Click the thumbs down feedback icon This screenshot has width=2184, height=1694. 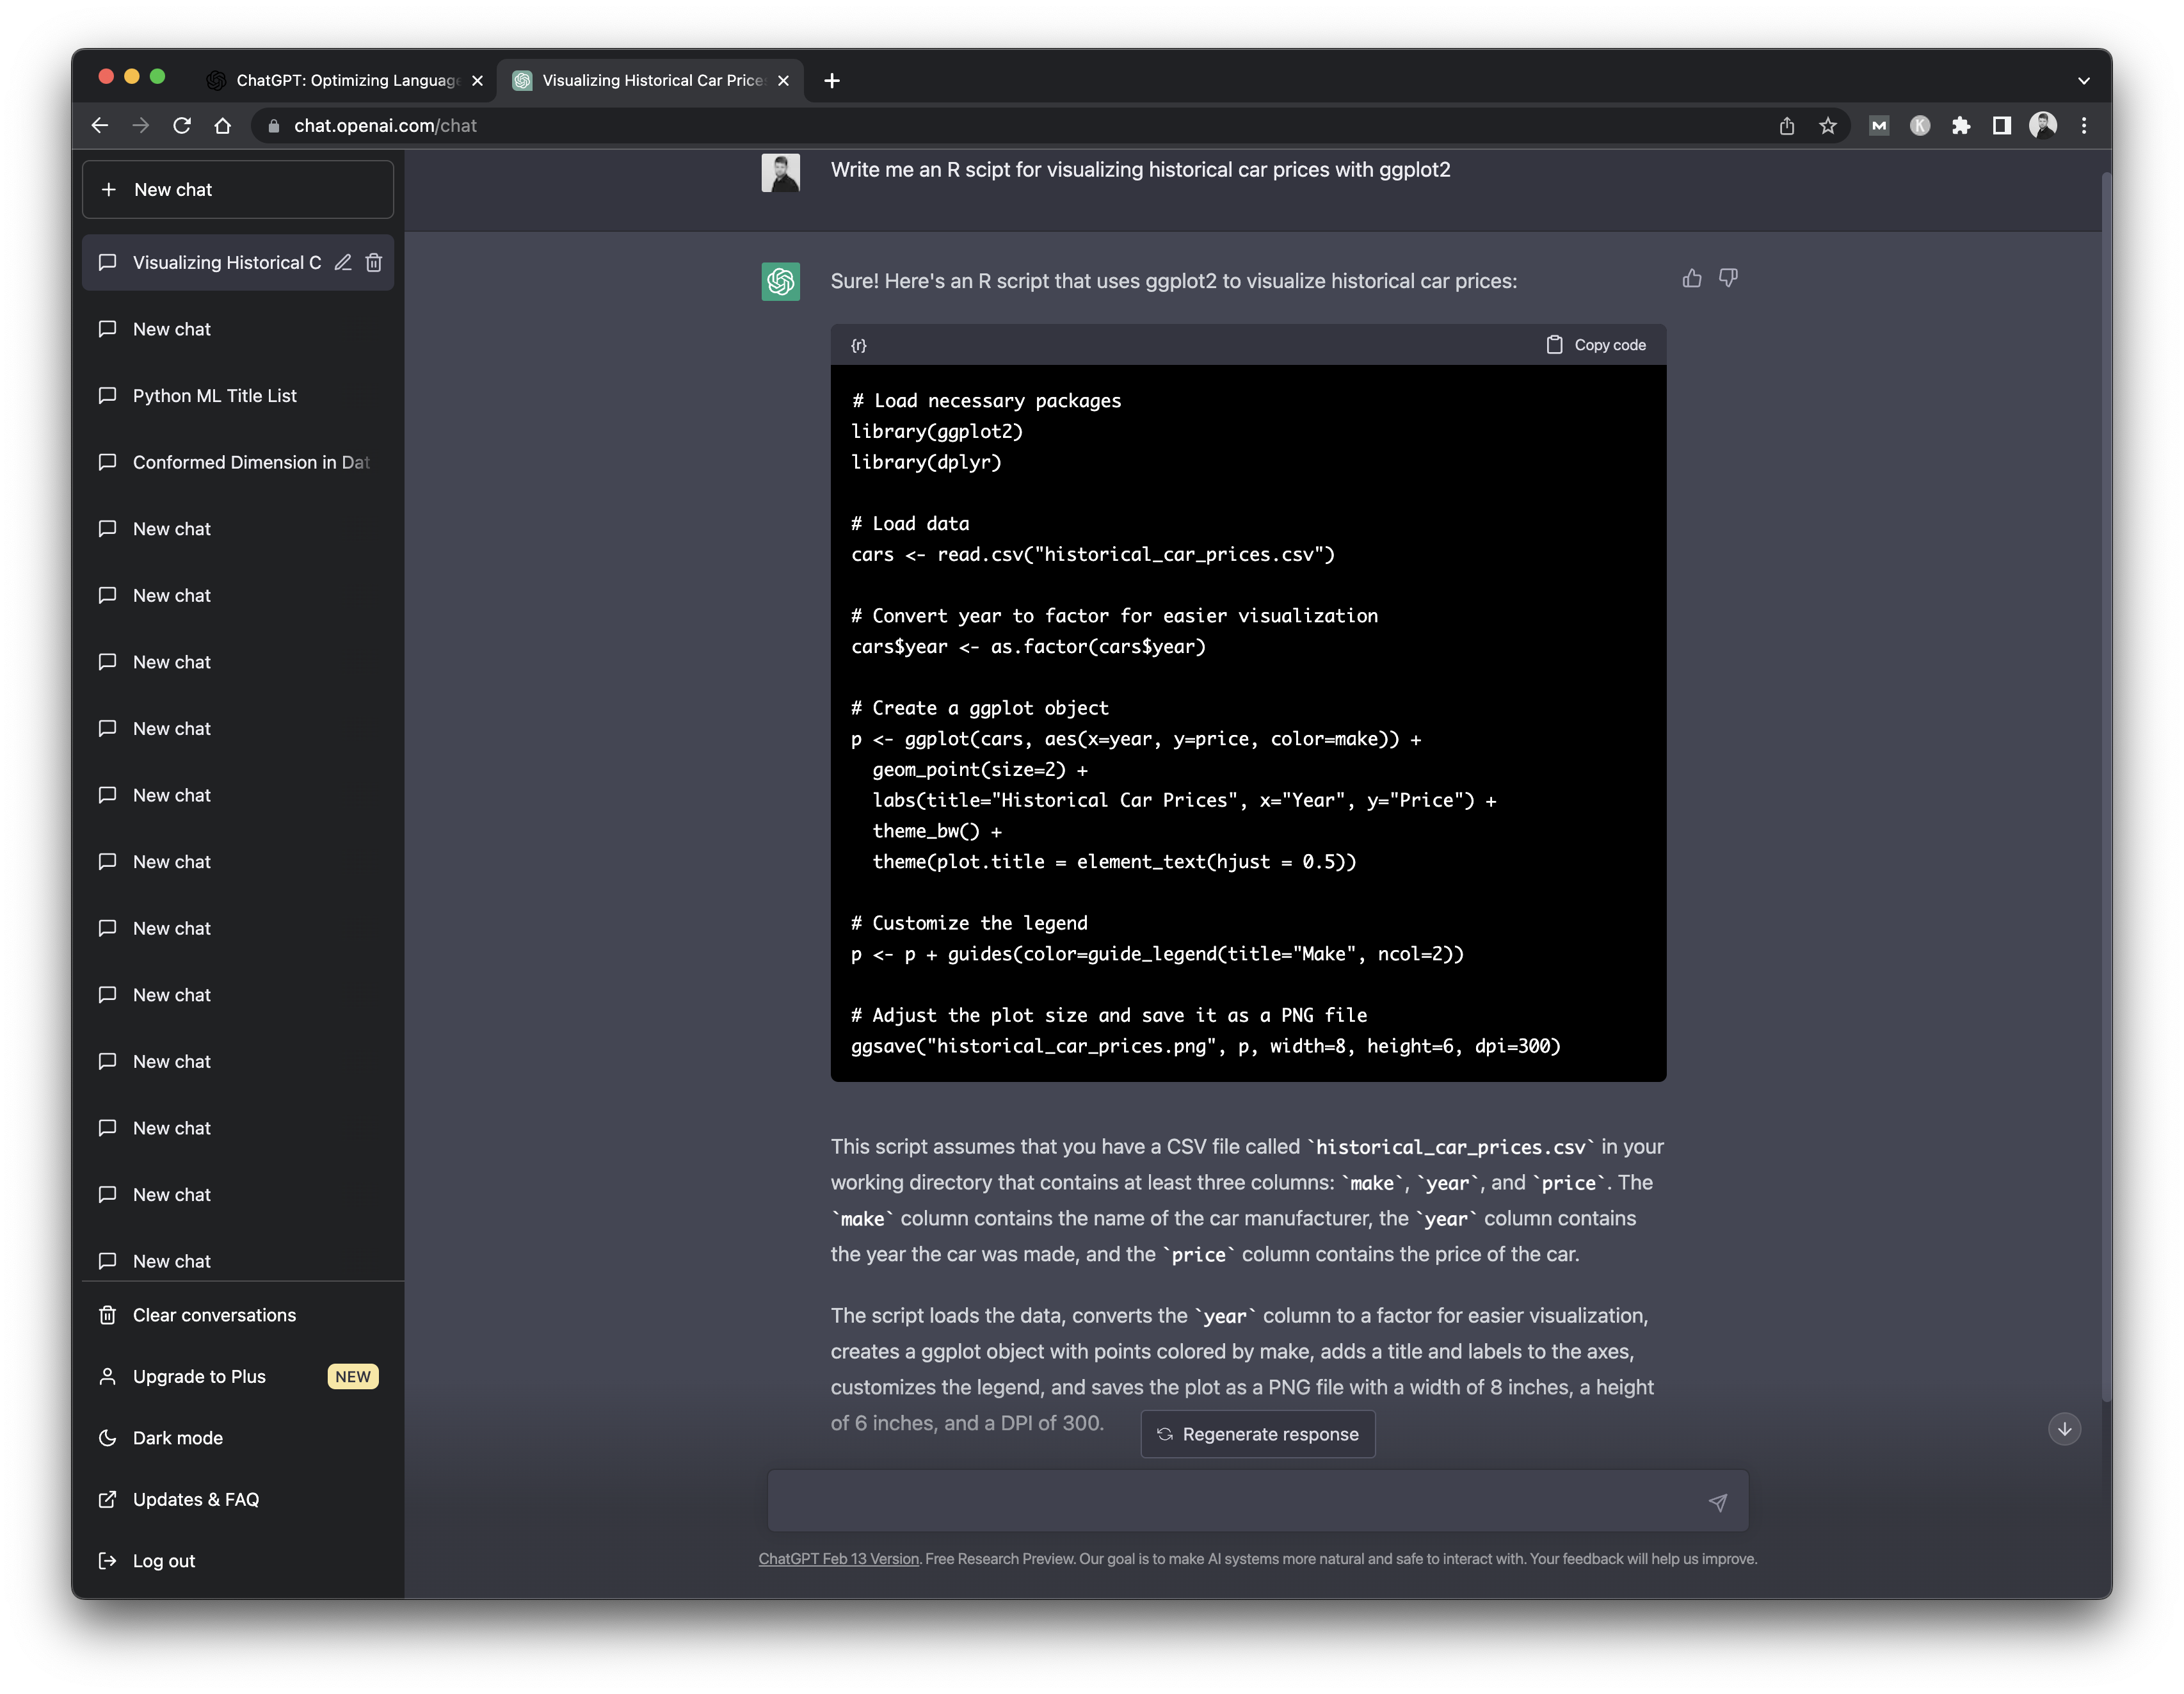[1728, 279]
